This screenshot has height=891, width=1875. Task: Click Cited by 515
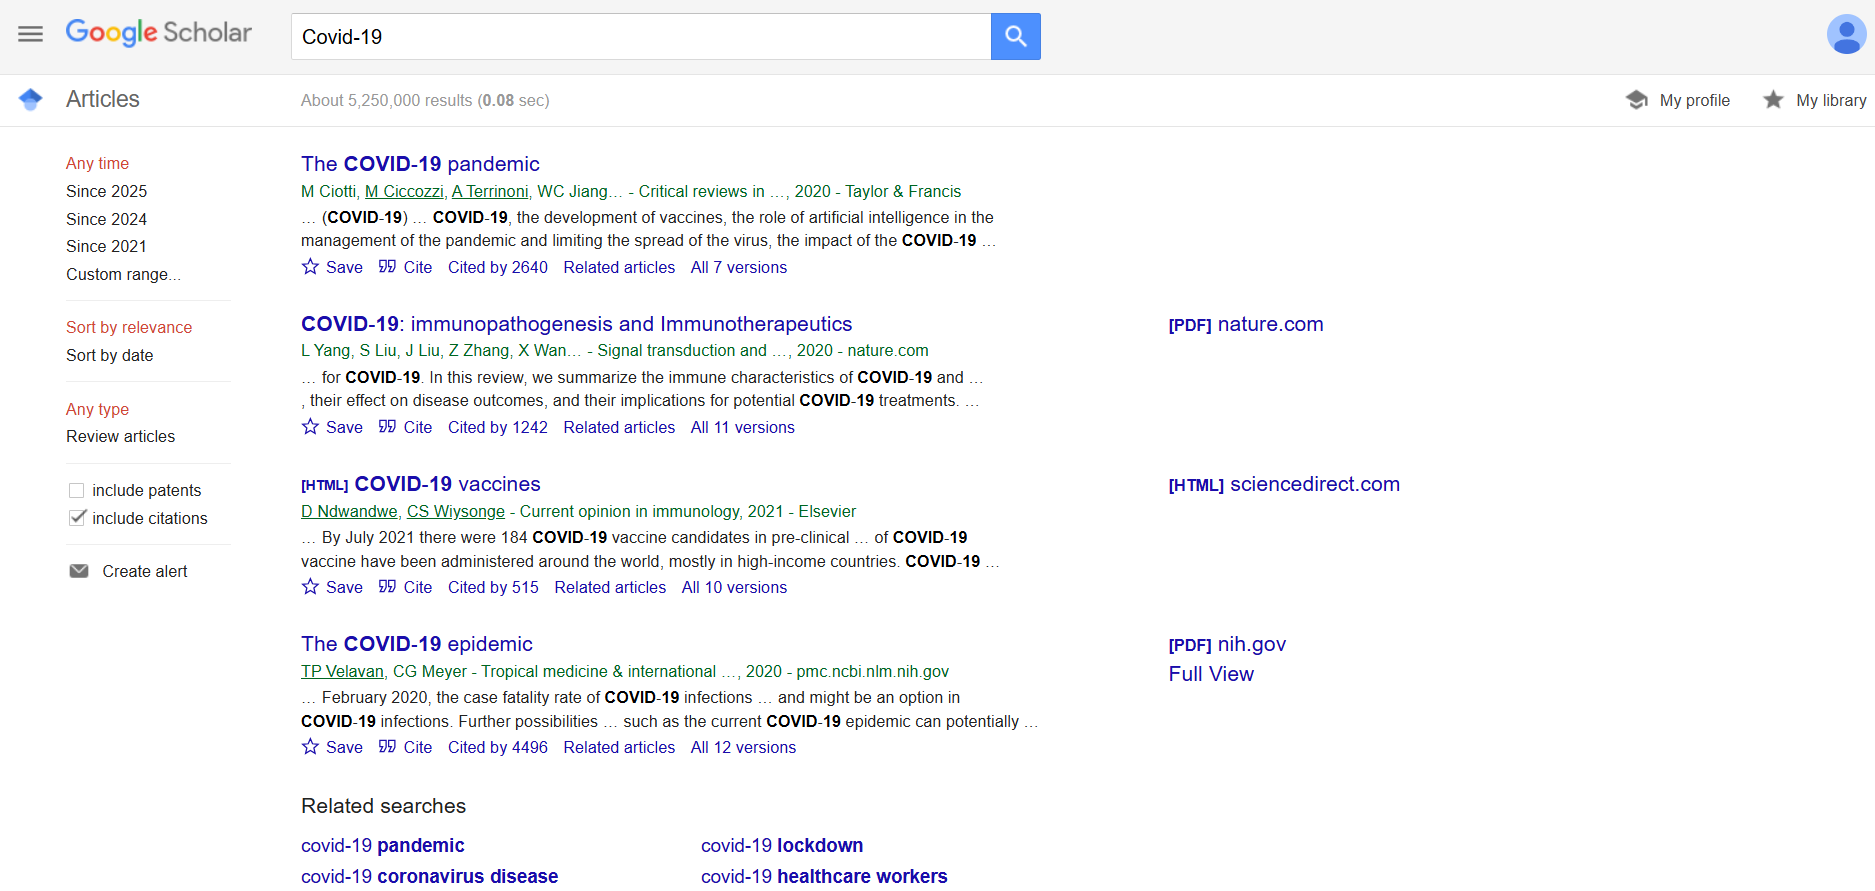pyautogui.click(x=493, y=587)
